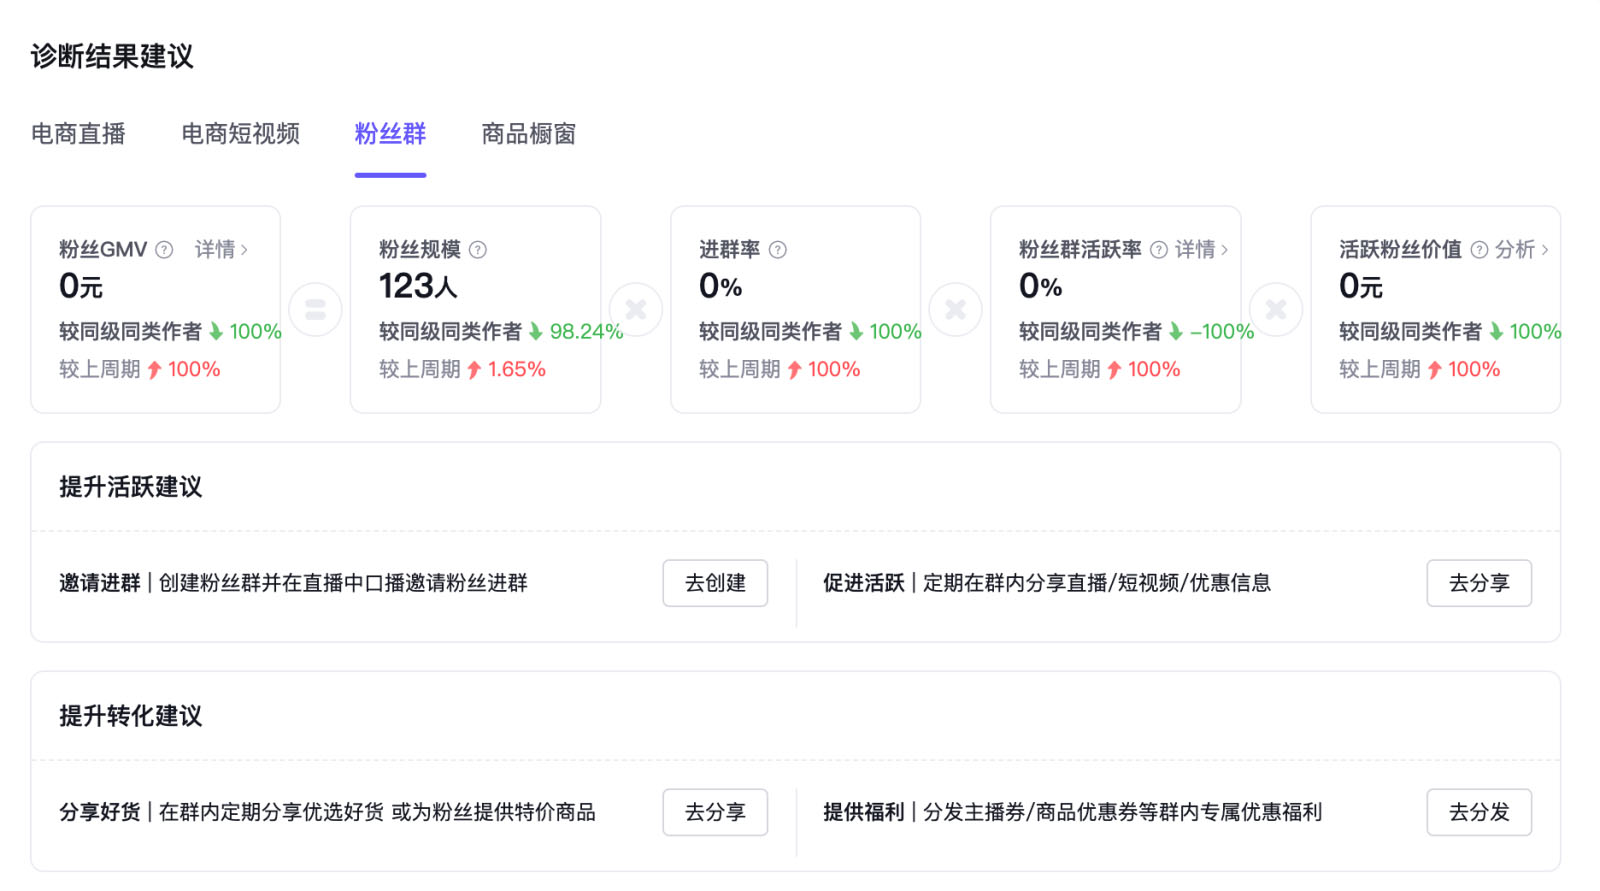The height and width of the screenshot is (891, 1600).
Task: Click help icon next to 活跃粉丝价值
Action: (1479, 250)
